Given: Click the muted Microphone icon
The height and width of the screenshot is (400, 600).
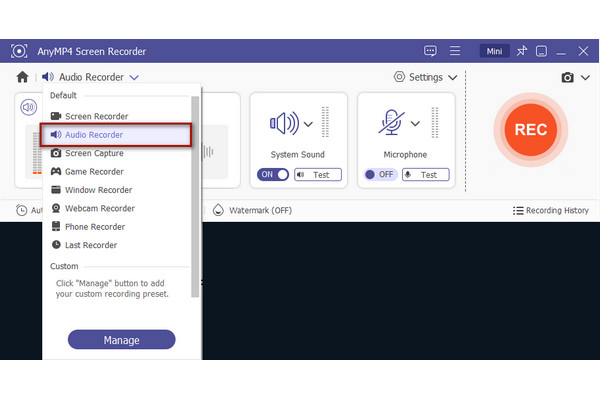Looking at the screenshot, I should pyautogui.click(x=391, y=122).
